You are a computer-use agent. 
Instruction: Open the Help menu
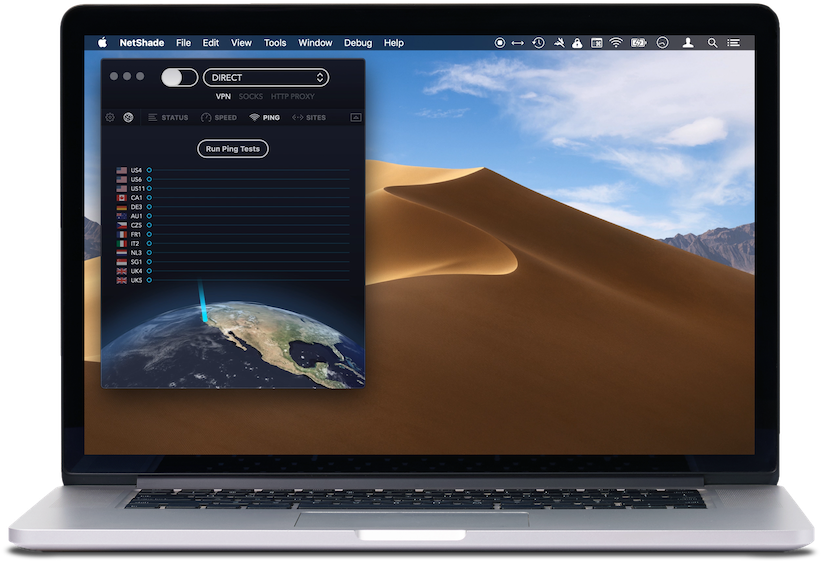pos(394,43)
